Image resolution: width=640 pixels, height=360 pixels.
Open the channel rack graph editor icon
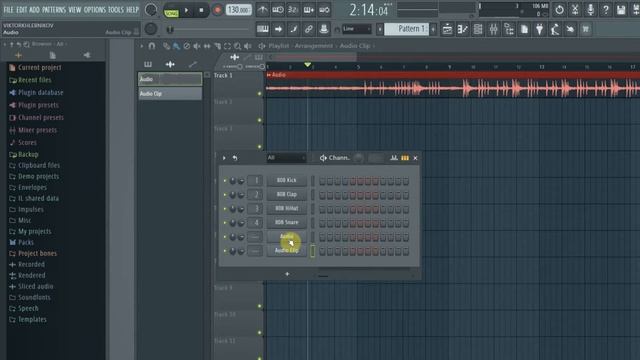(x=394, y=158)
